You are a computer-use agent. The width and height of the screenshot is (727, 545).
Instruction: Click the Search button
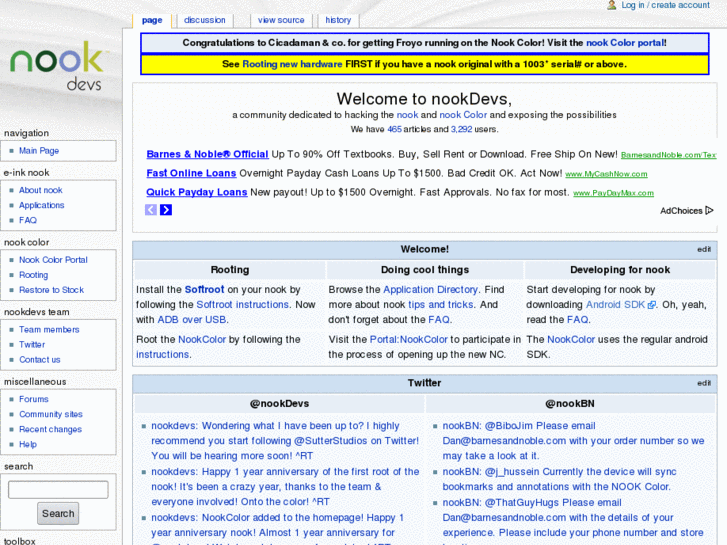tap(58, 513)
